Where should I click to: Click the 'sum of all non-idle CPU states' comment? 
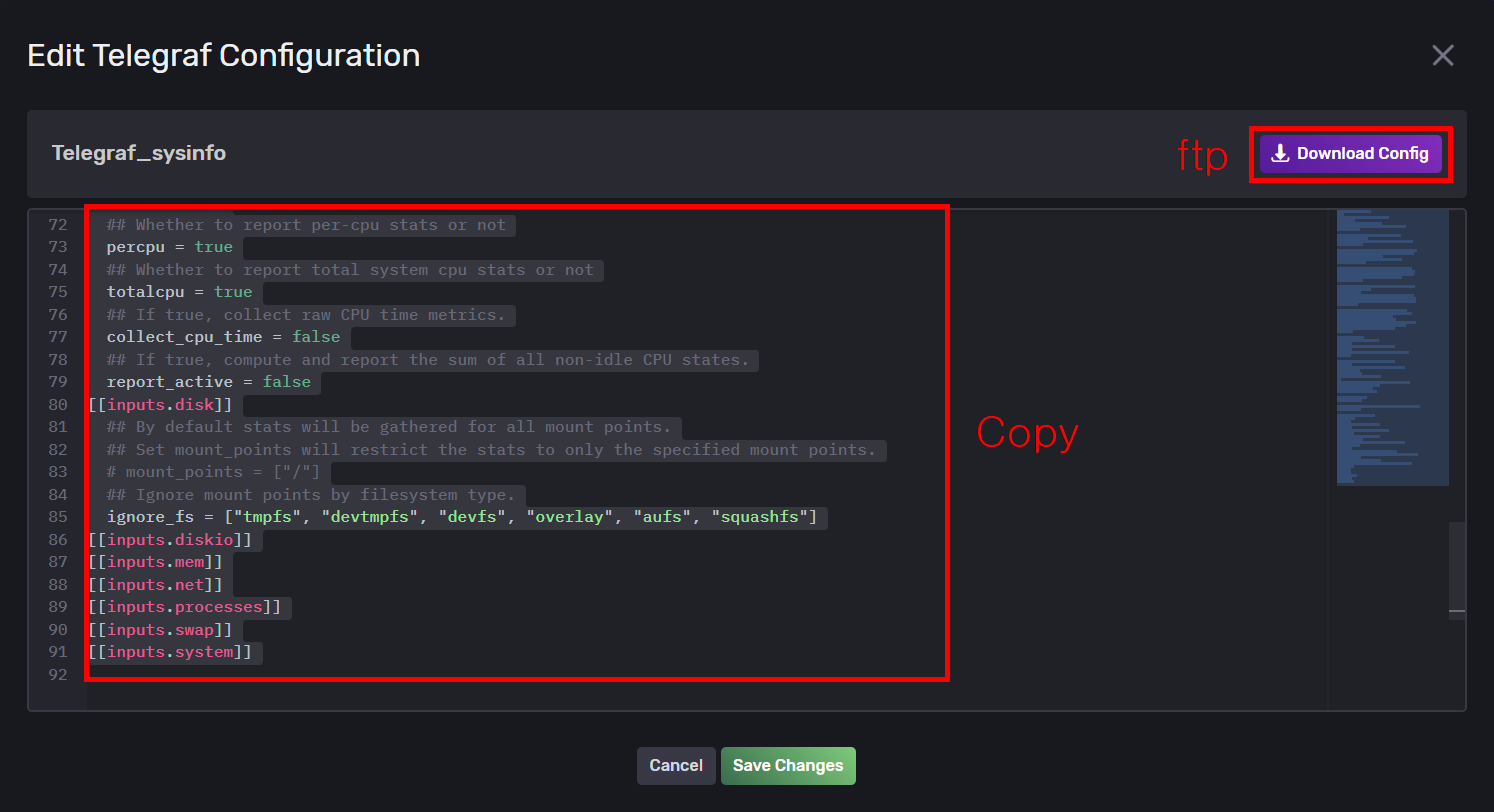pos(428,360)
